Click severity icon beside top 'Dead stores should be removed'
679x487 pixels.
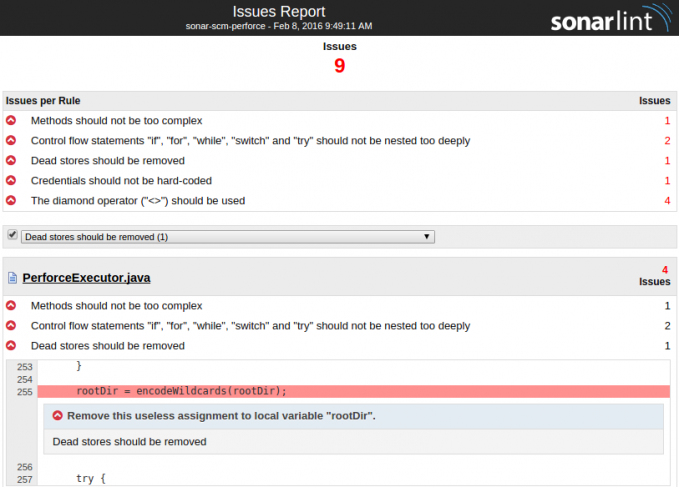11,160
